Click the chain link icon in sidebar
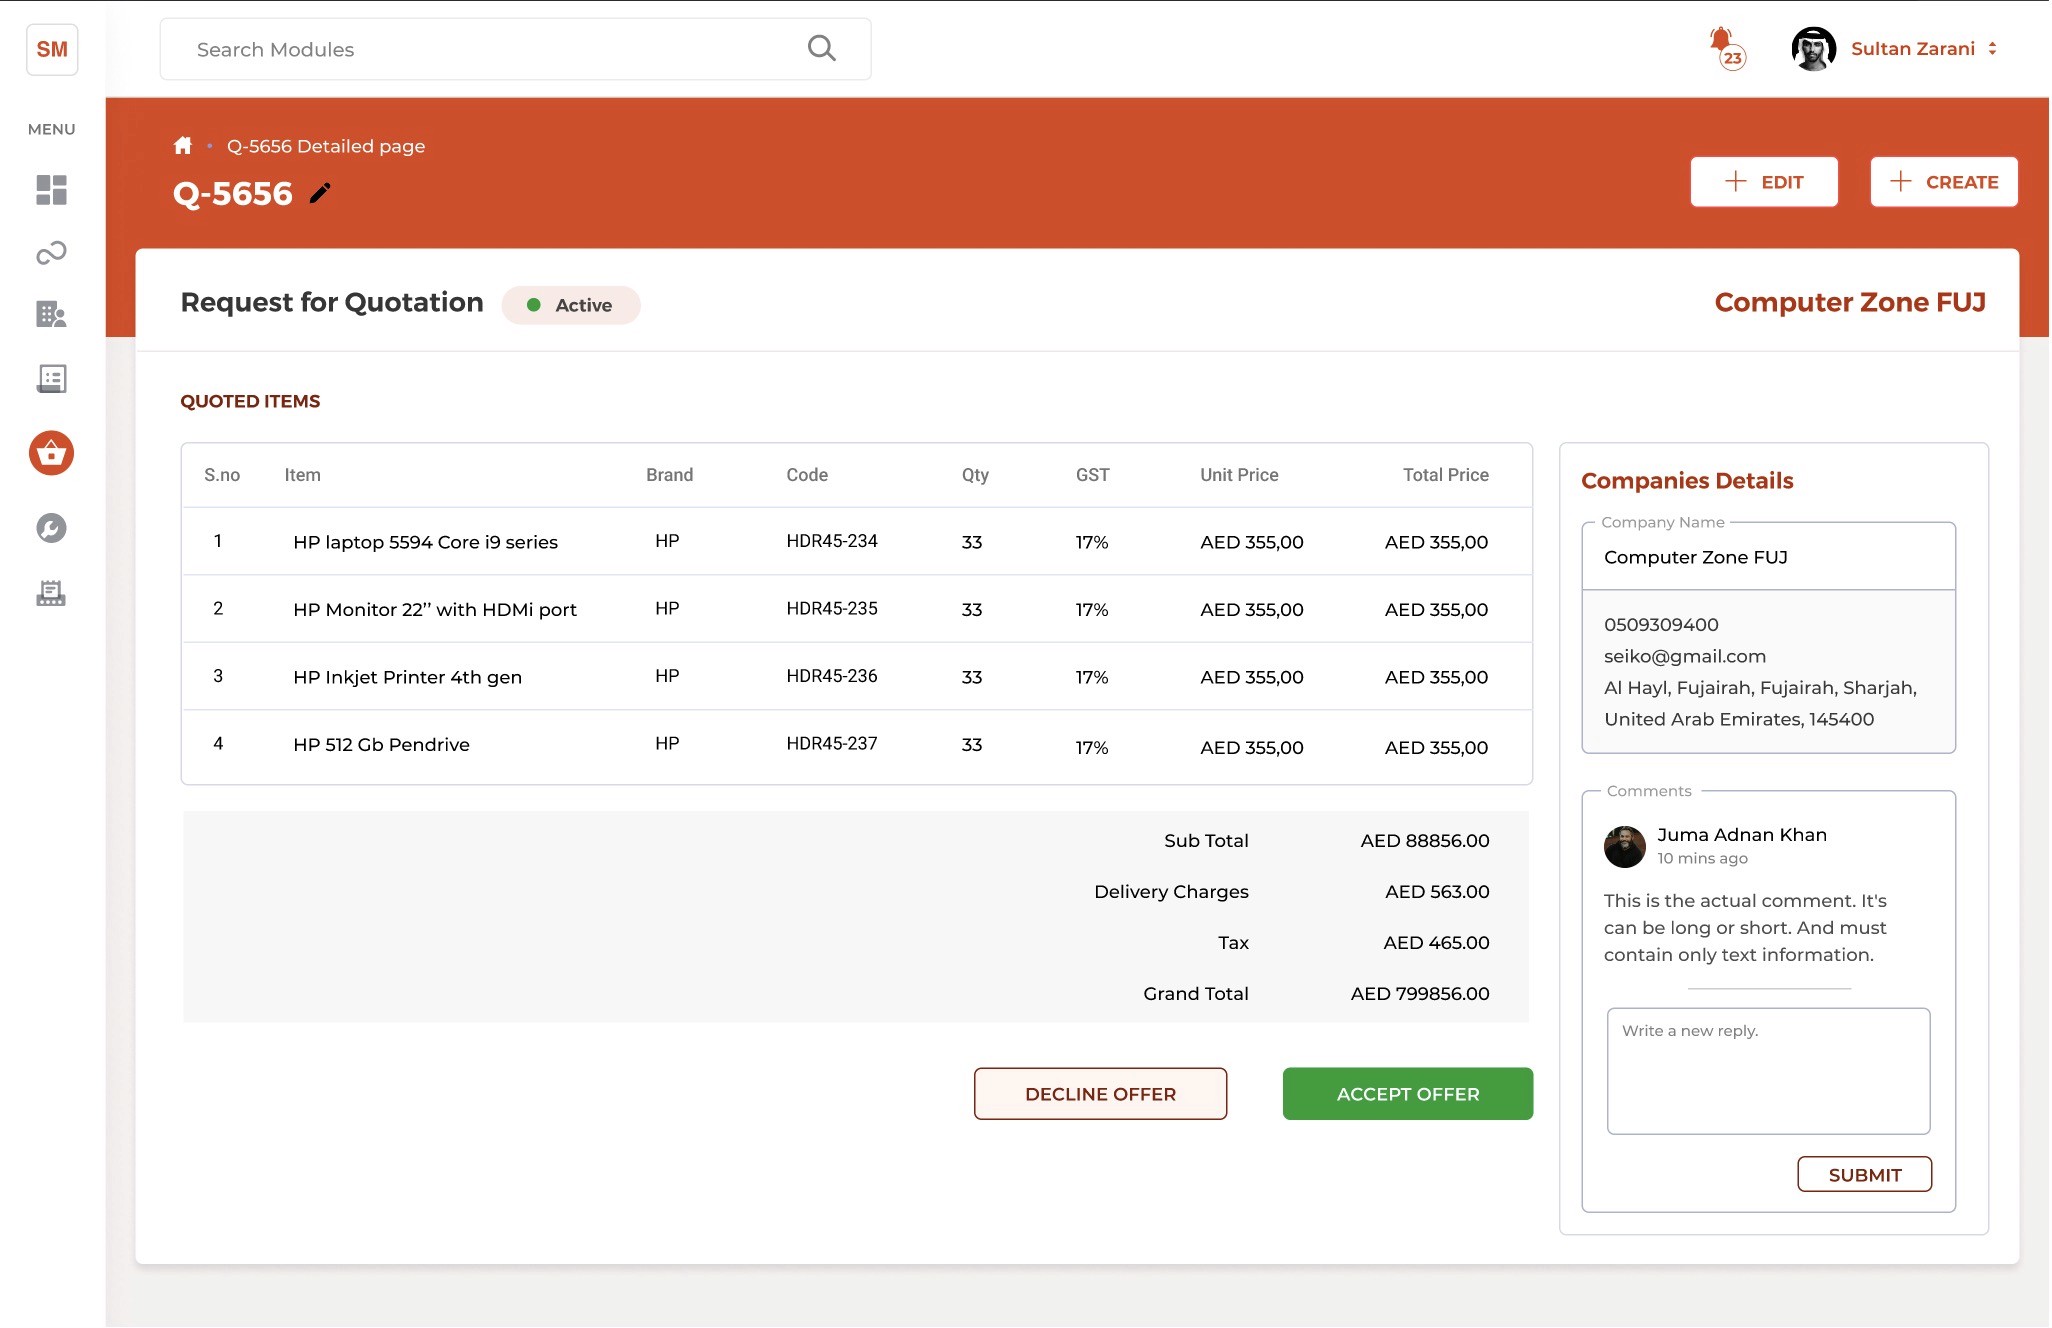Image resolution: width=2052 pixels, height=1328 pixels. tap(51, 253)
